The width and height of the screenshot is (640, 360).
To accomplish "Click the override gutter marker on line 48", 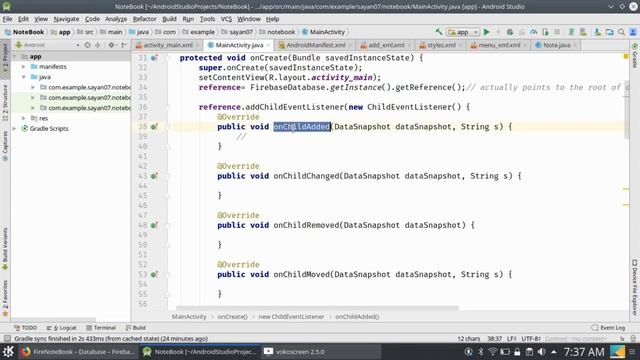I will [x=154, y=225].
